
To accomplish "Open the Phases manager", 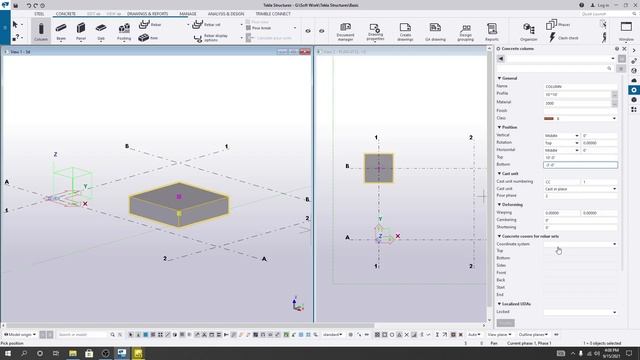I will click(x=558, y=24).
